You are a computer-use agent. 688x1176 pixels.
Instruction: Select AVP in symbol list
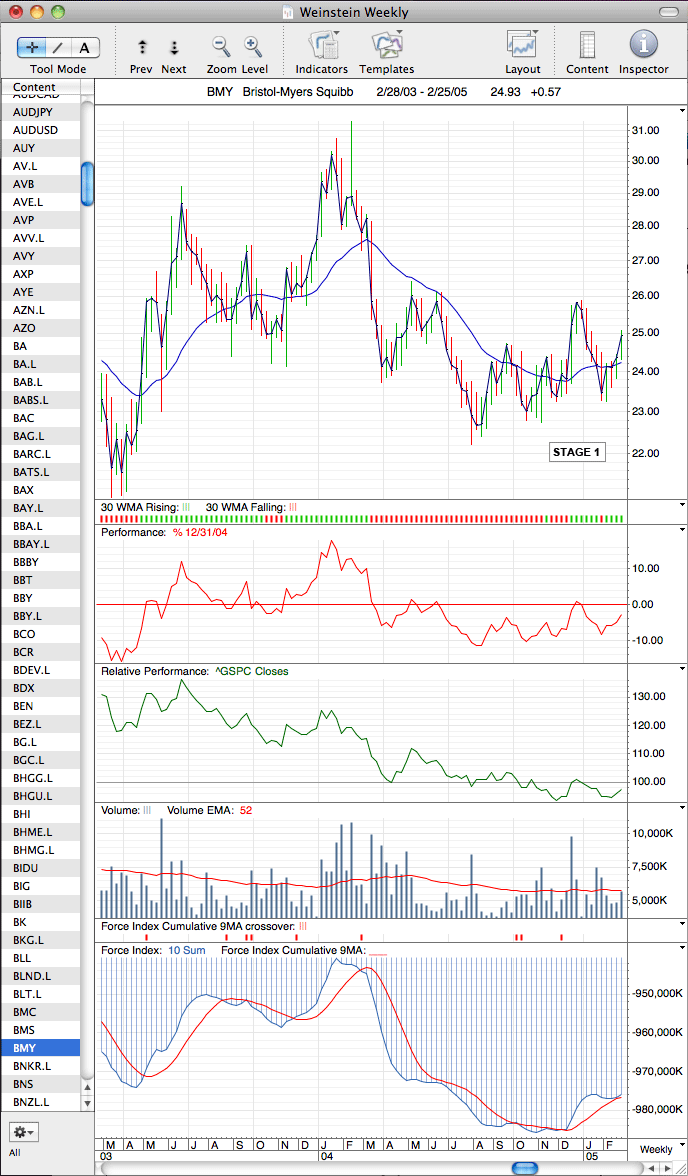tap(41, 220)
